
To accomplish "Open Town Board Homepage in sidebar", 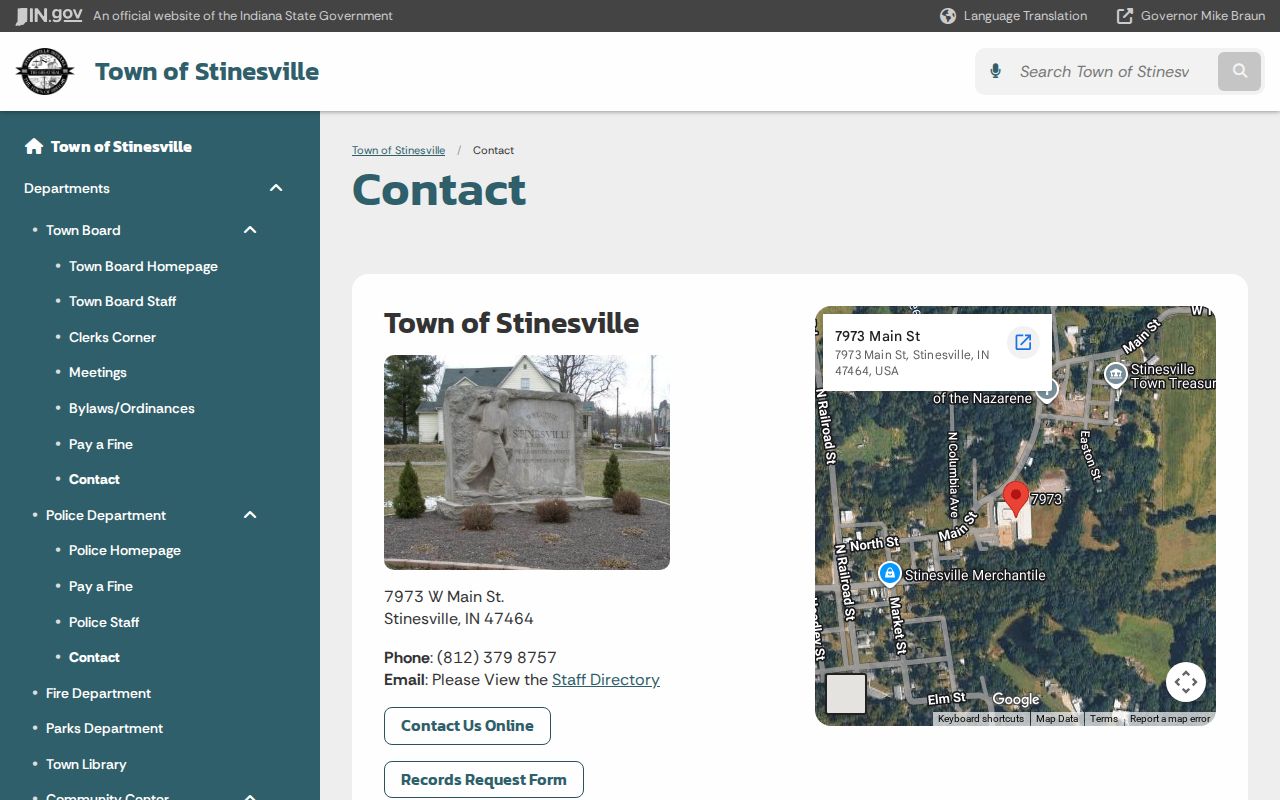I will pos(143,266).
